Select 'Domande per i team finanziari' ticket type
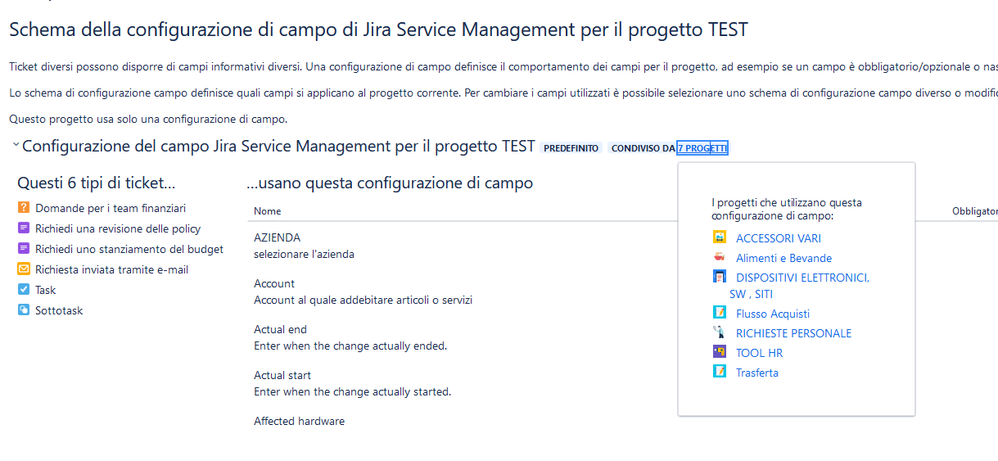 pyautogui.click(x=111, y=208)
